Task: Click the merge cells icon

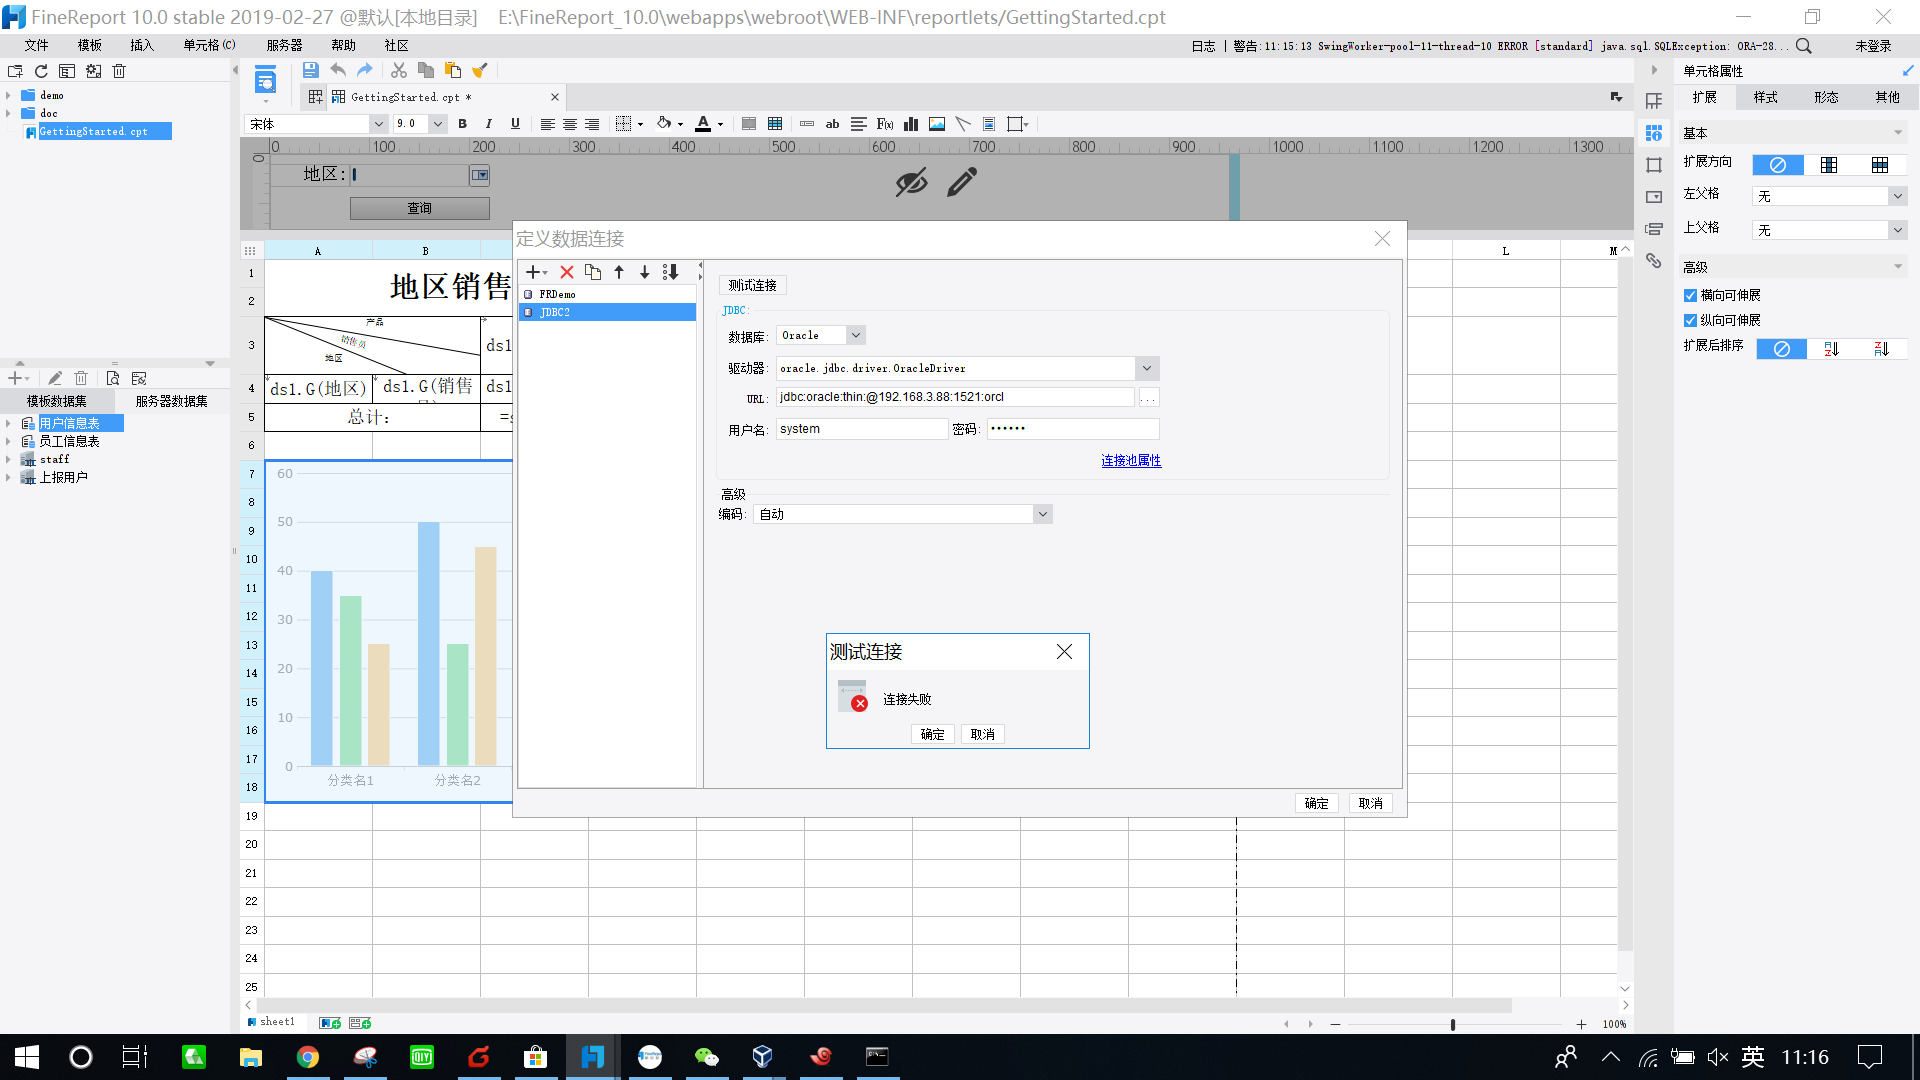Action: coord(749,124)
